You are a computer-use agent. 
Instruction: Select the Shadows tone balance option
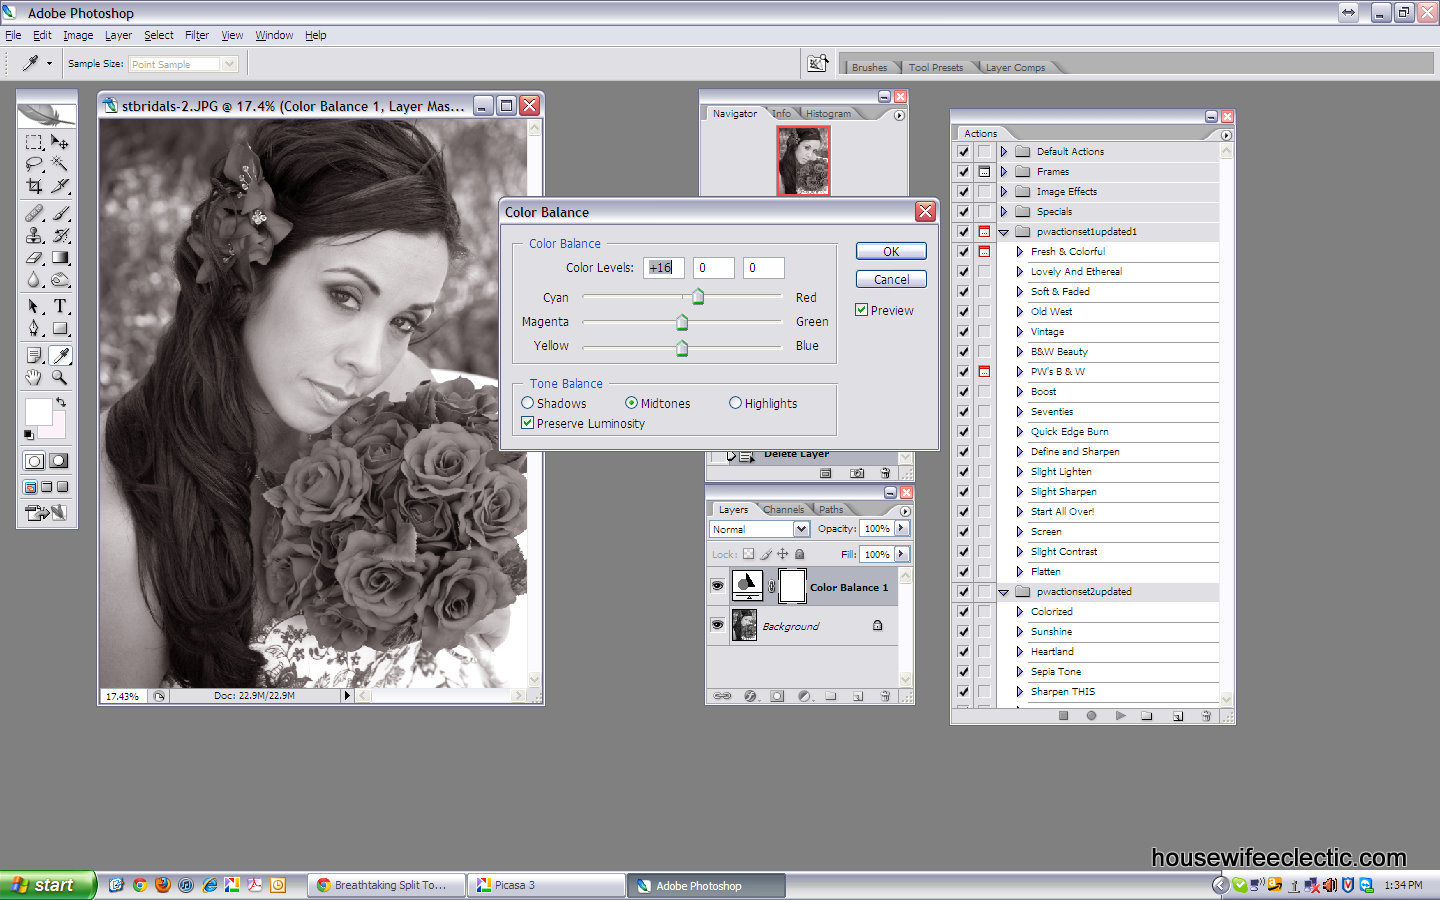pos(528,403)
